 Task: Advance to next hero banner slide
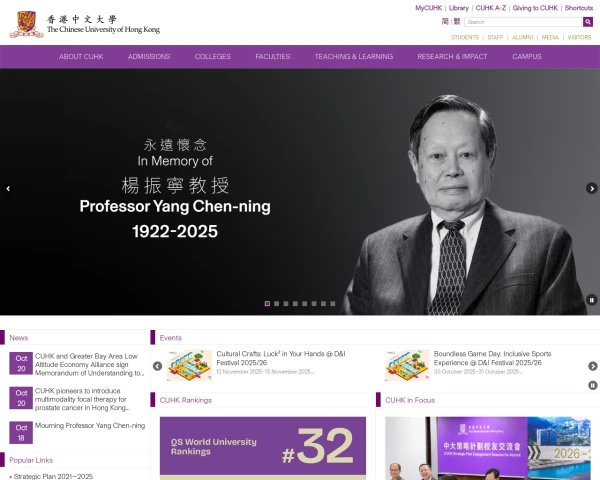[x=592, y=188]
